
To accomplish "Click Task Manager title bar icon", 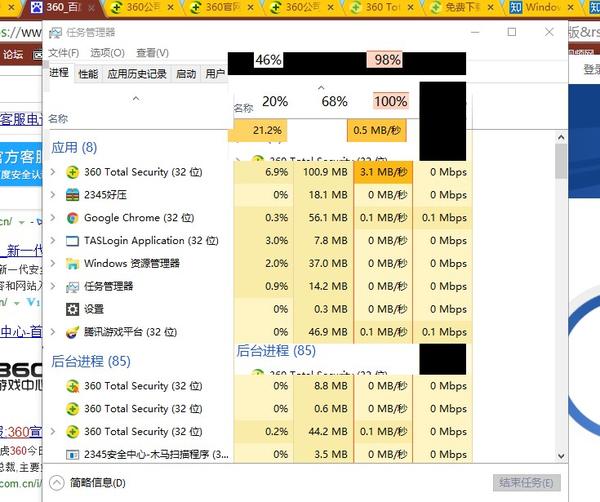I will (55, 33).
